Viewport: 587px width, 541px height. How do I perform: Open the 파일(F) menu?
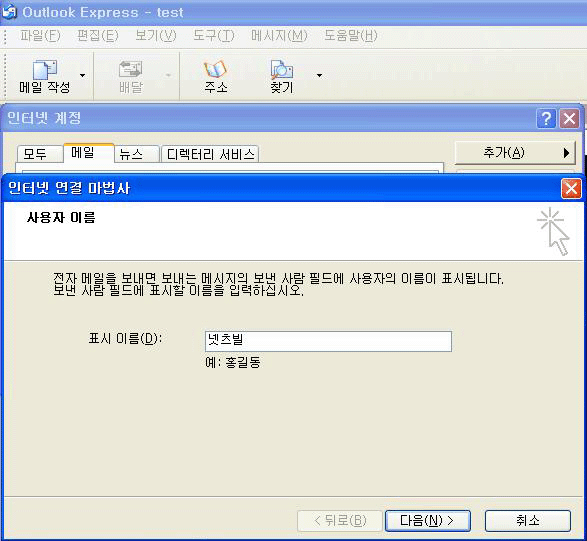[x=40, y=36]
